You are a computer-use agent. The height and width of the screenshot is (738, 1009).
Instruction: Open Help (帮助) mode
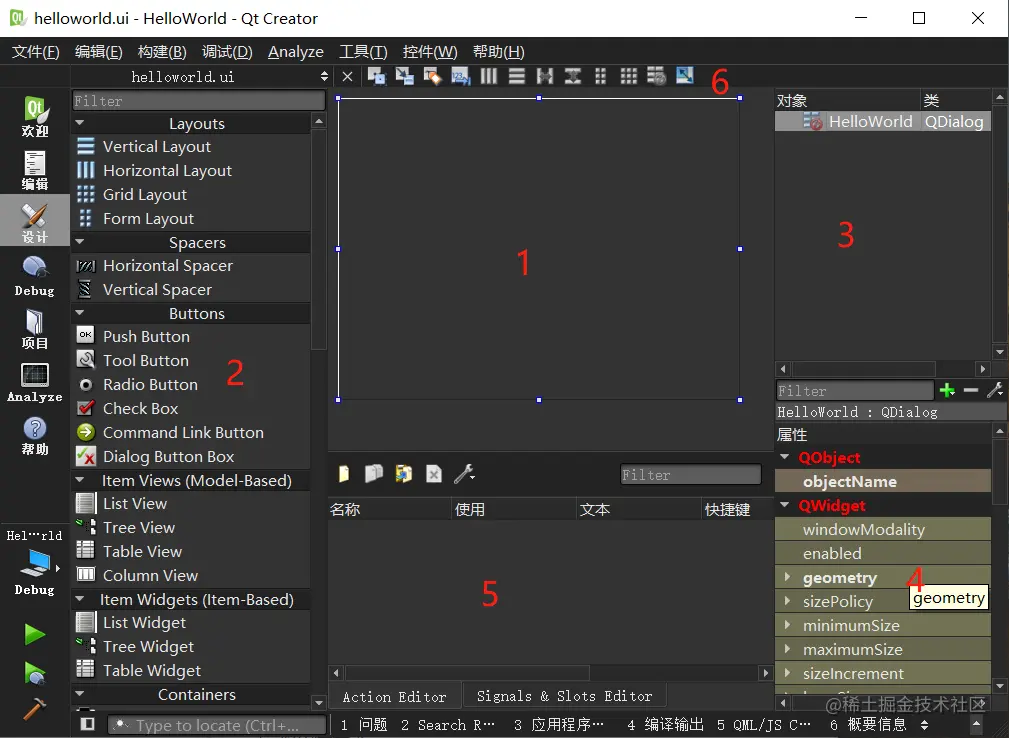[35, 436]
